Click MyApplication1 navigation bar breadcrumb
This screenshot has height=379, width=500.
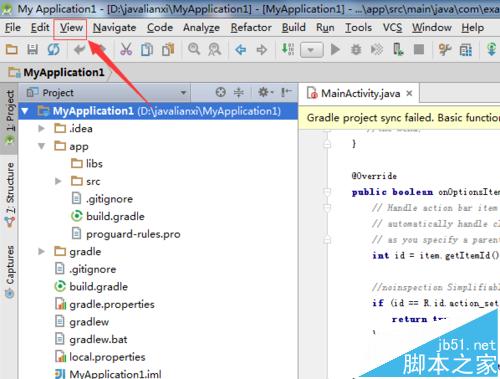56,72
